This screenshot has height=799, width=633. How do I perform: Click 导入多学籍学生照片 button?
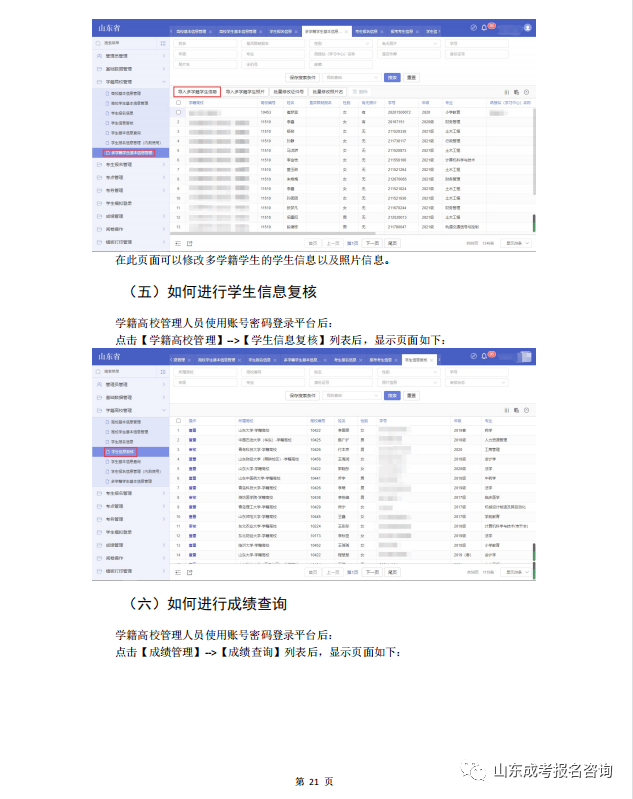click(245, 92)
